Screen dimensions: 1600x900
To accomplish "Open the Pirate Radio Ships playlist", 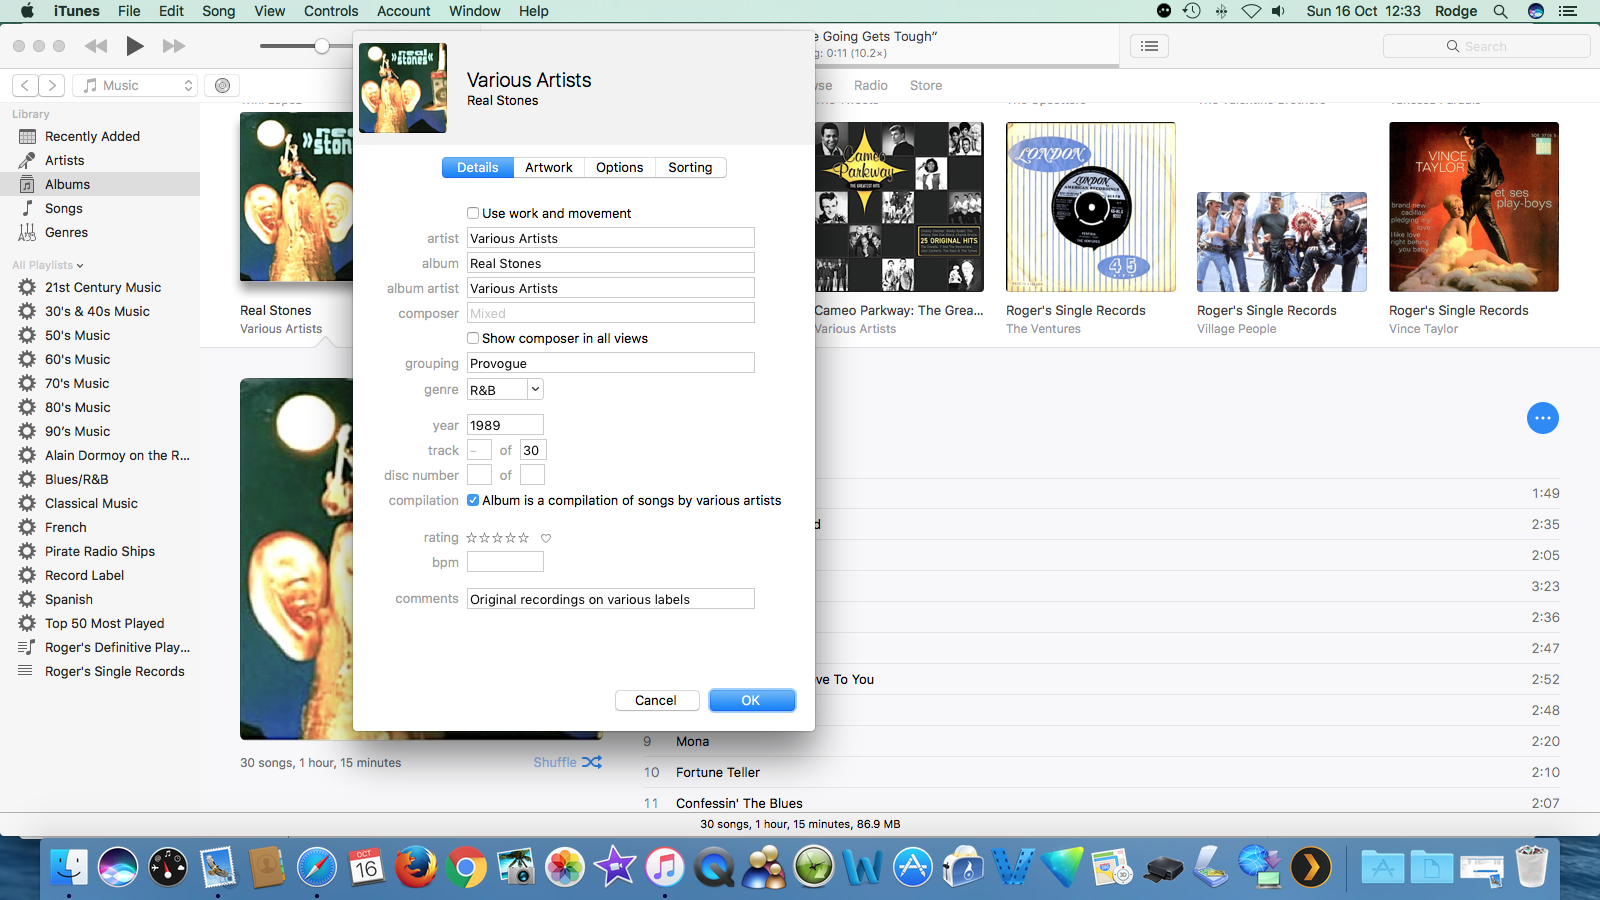I will pyautogui.click(x=100, y=552).
